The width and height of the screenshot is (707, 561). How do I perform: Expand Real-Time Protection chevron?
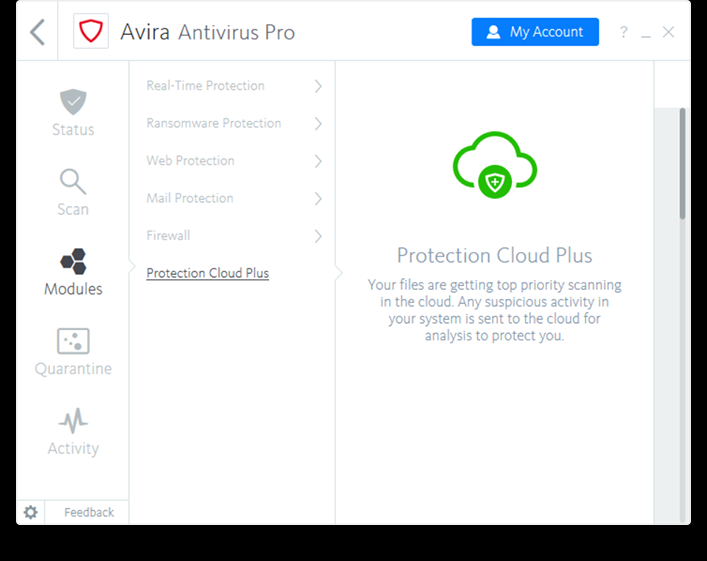(318, 86)
